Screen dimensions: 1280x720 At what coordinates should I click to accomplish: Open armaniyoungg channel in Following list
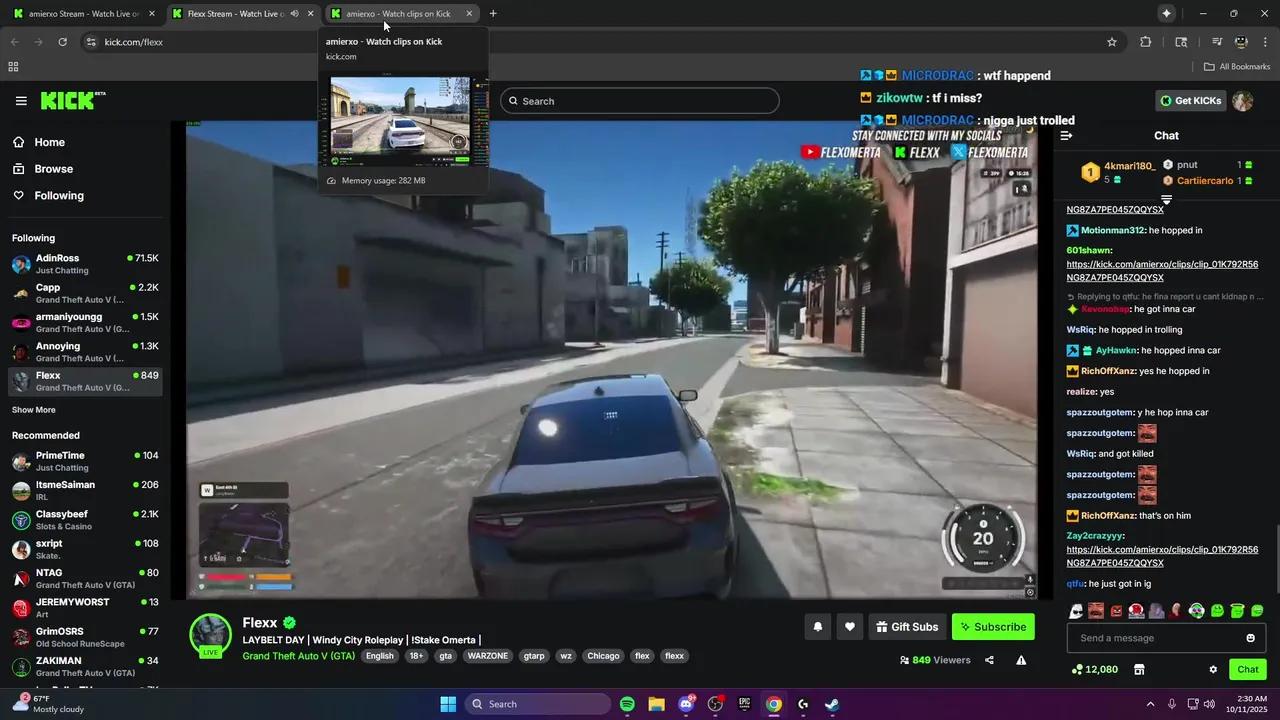[85, 322]
